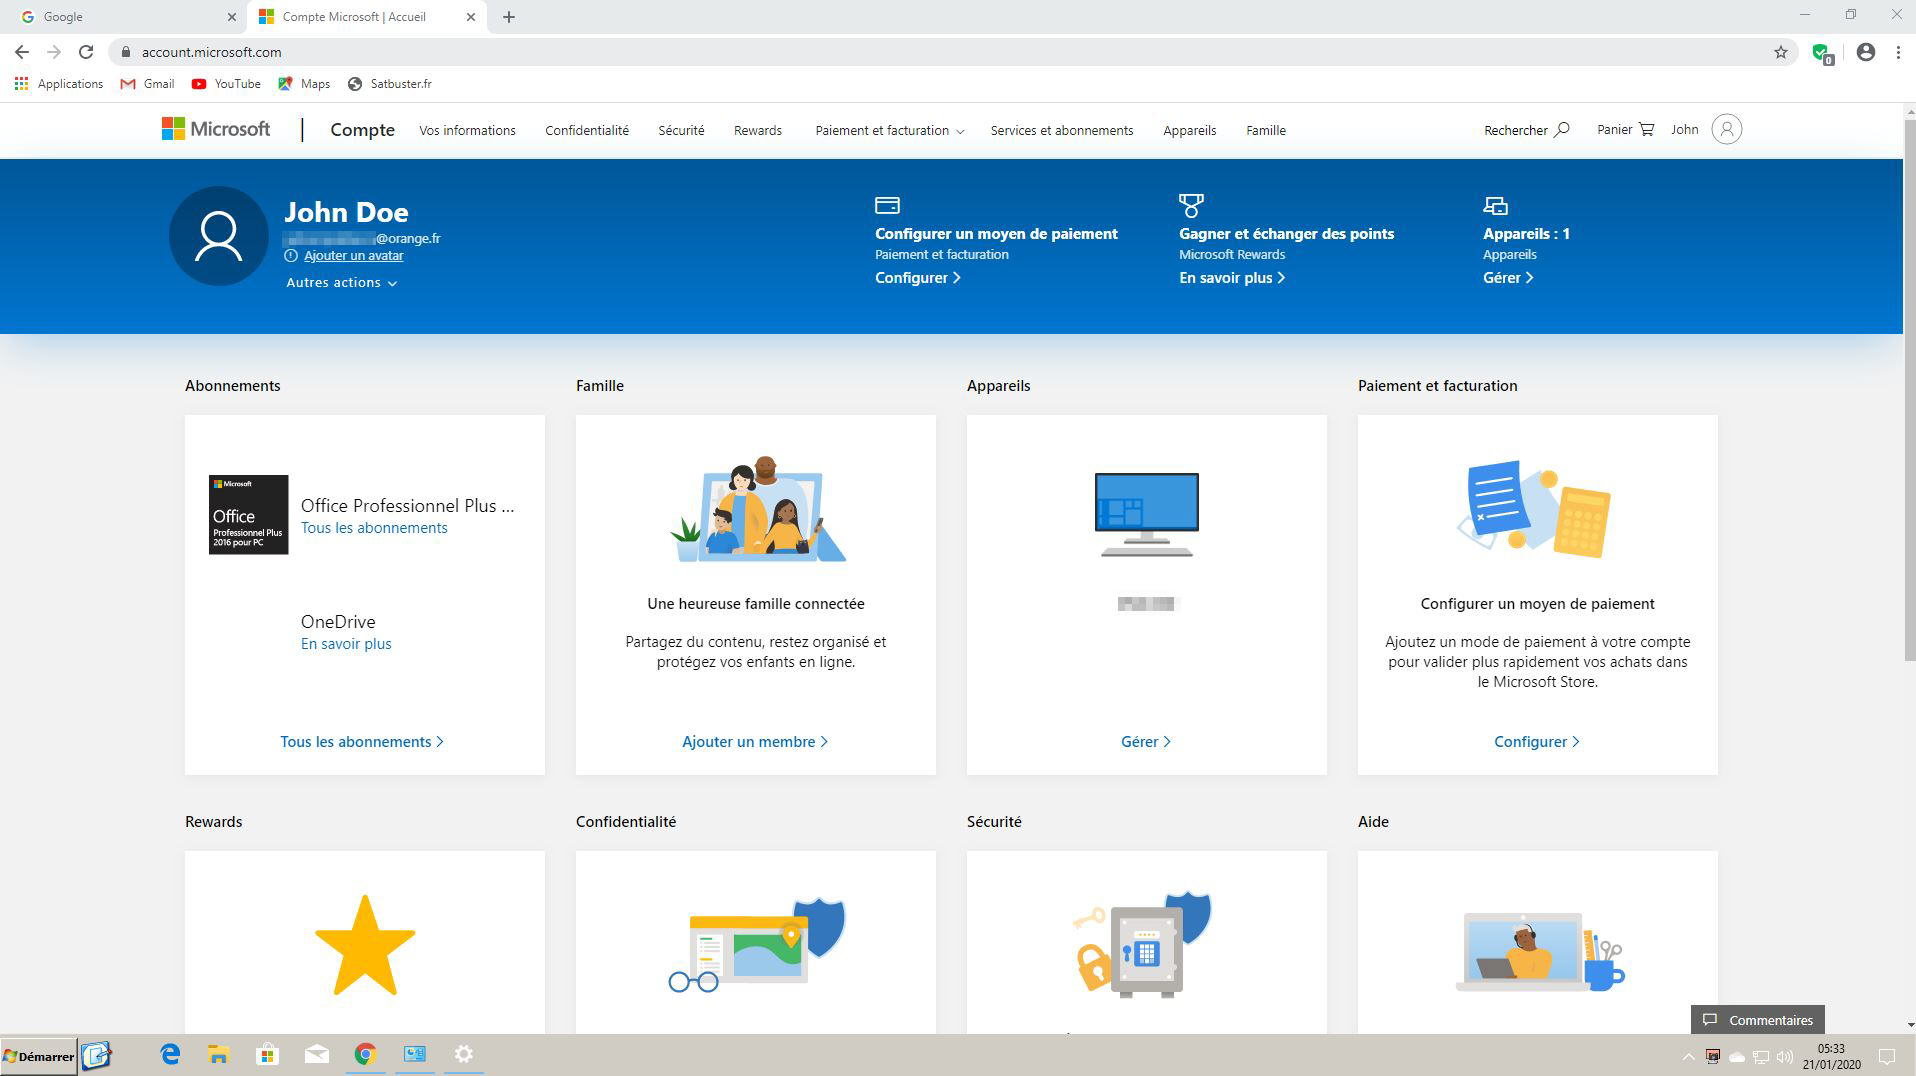Click Configurer in the blue banner
The height and width of the screenshot is (1076, 1916).
917,278
